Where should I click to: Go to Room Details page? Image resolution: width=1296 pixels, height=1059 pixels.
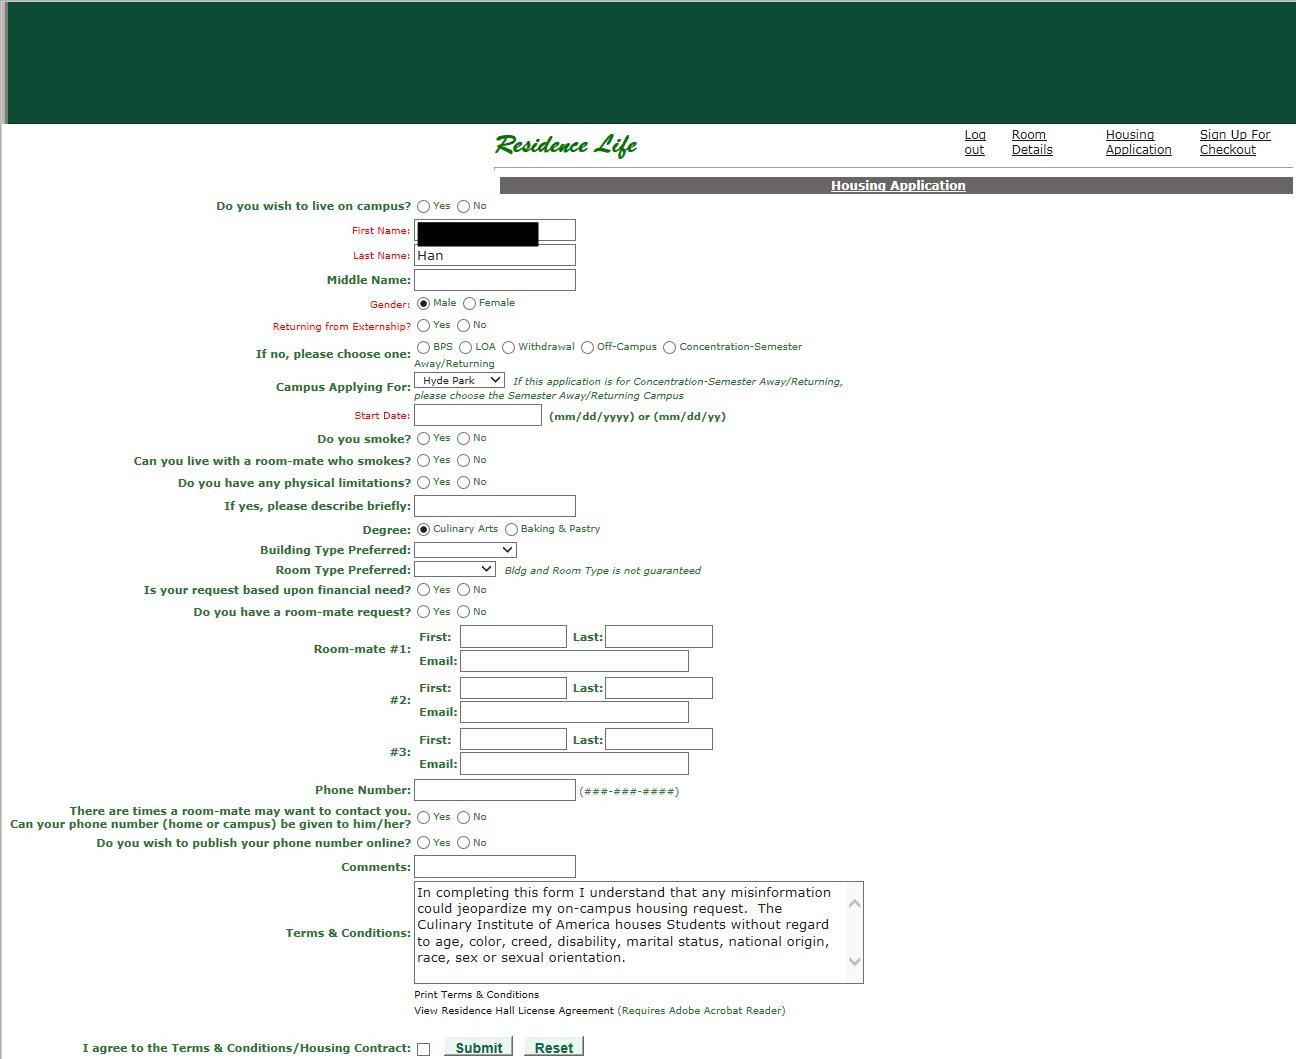click(x=1032, y=142)
